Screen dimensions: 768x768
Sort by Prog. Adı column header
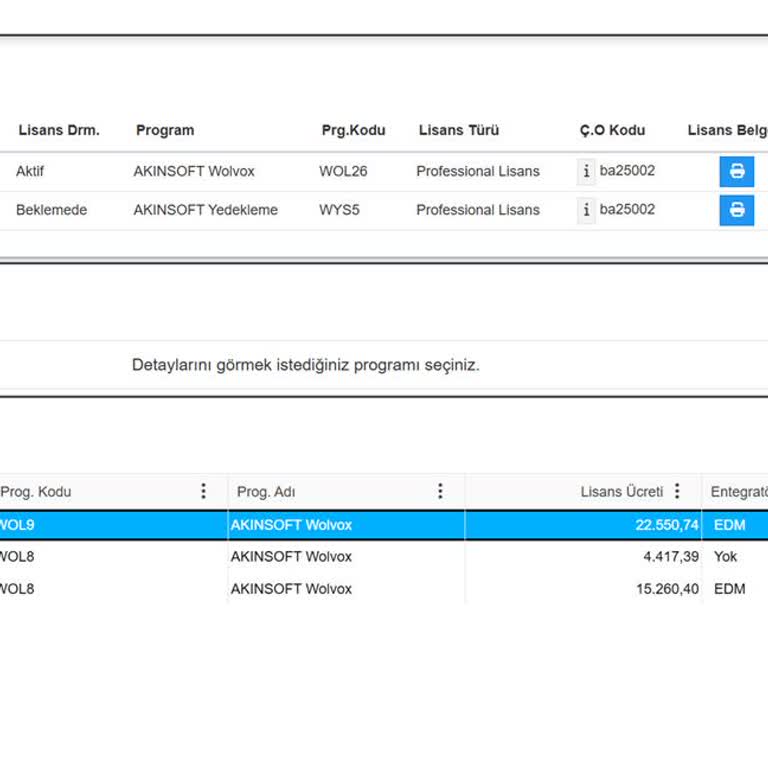(x=266, y=491)
